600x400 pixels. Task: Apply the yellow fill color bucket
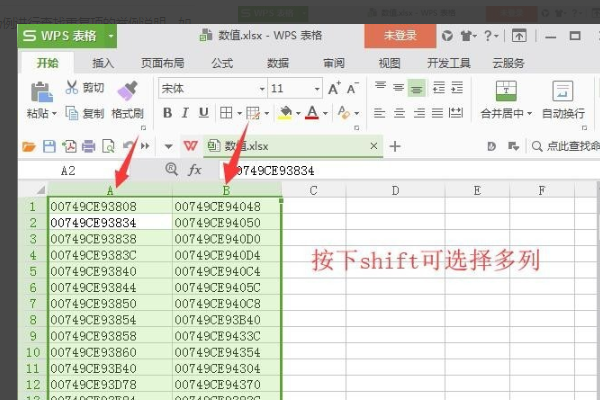pos(285,113)
